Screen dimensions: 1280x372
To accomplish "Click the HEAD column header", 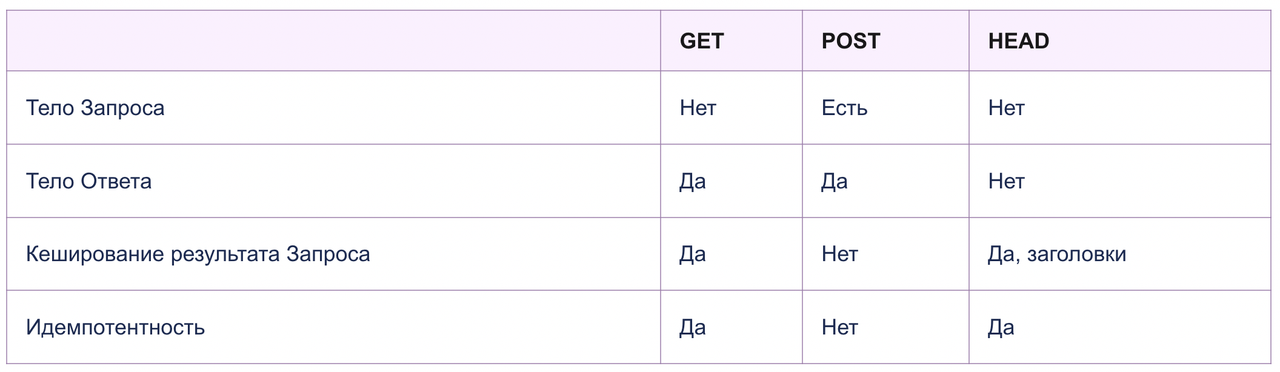I will 1018,41.
